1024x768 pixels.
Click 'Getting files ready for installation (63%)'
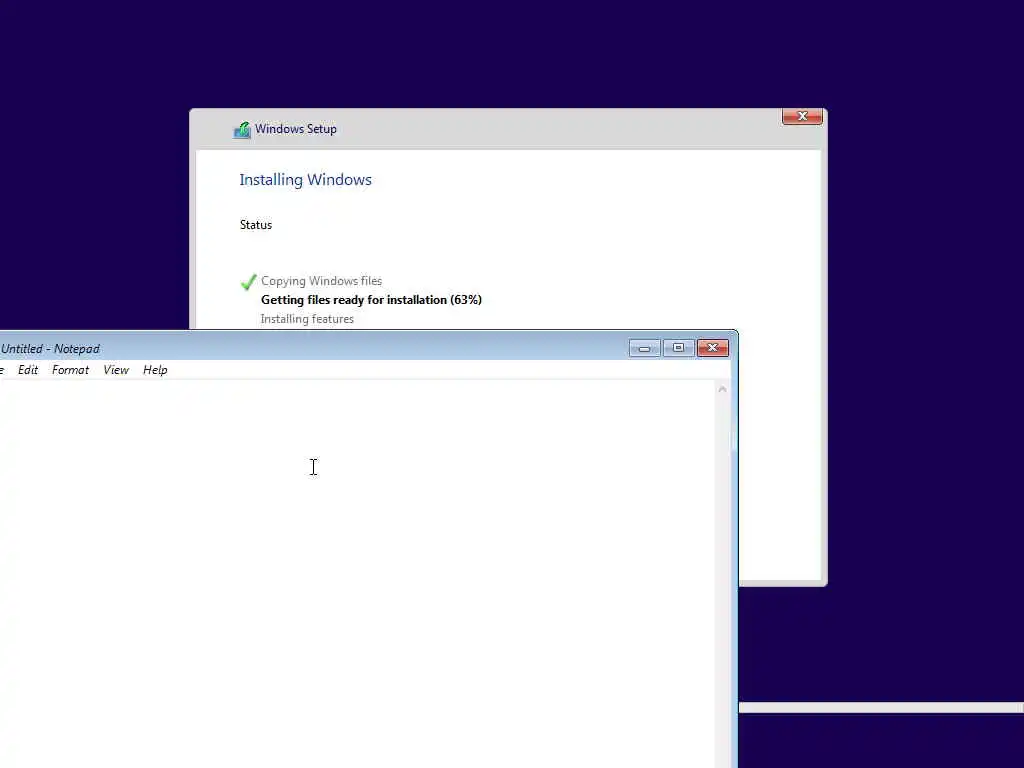point(371,300)
